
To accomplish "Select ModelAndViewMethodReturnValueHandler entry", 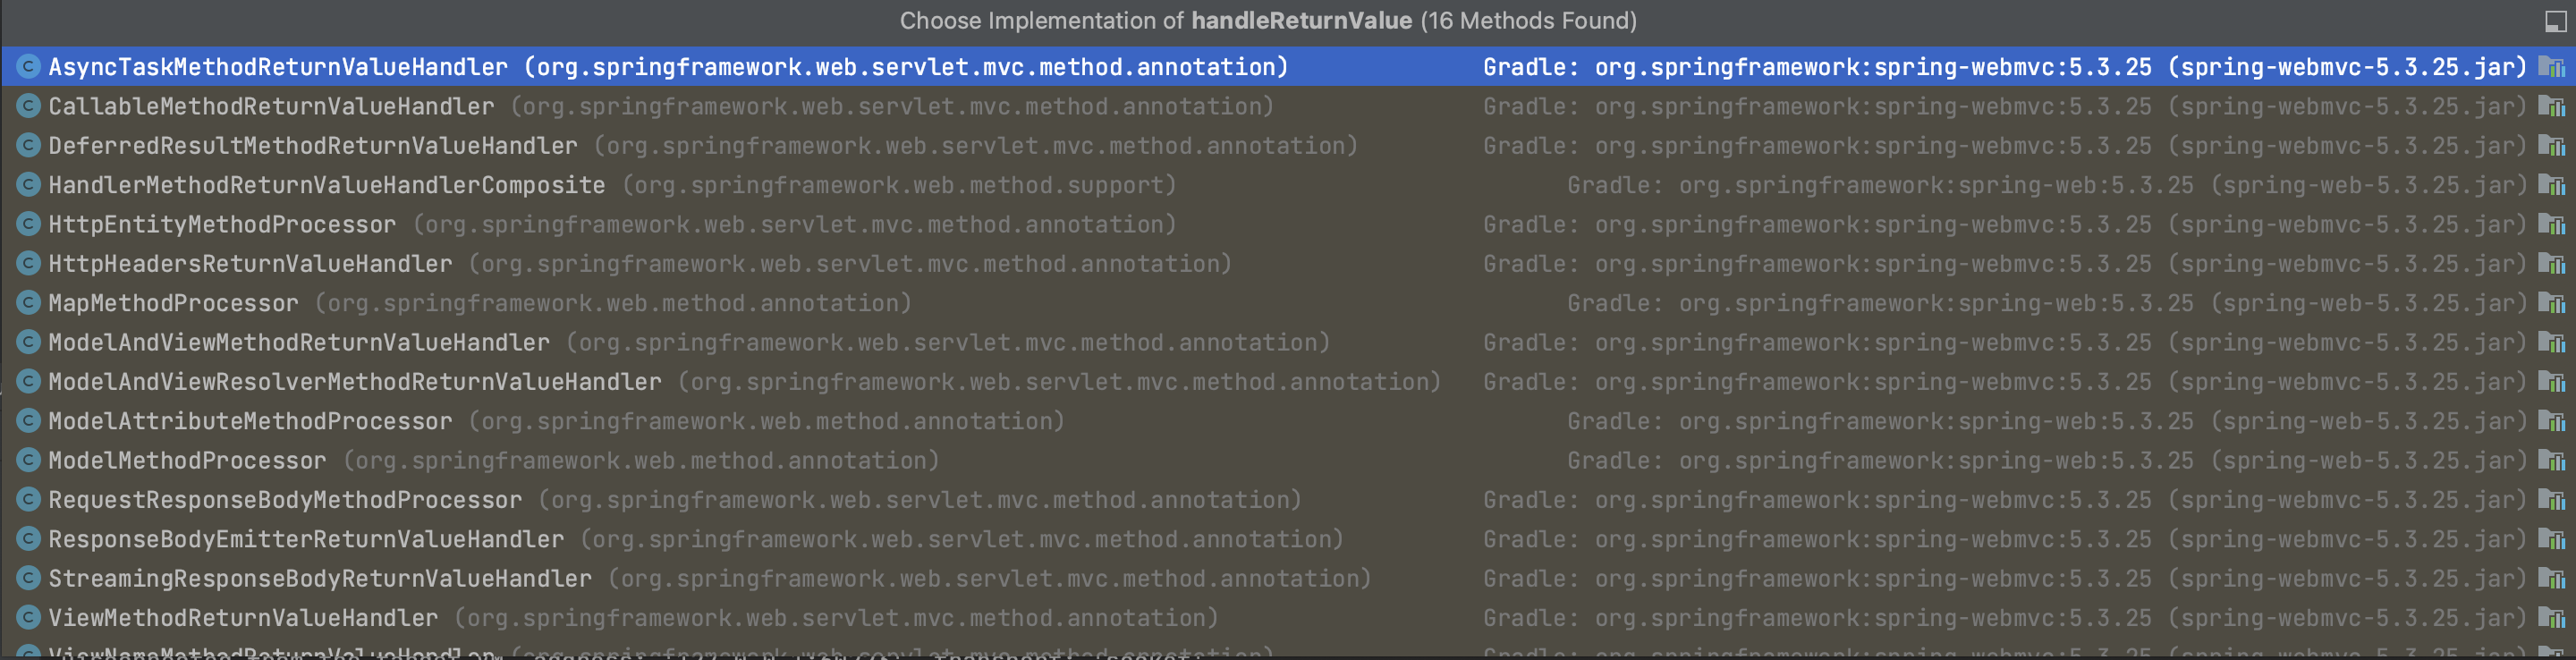I will 1288,342.
